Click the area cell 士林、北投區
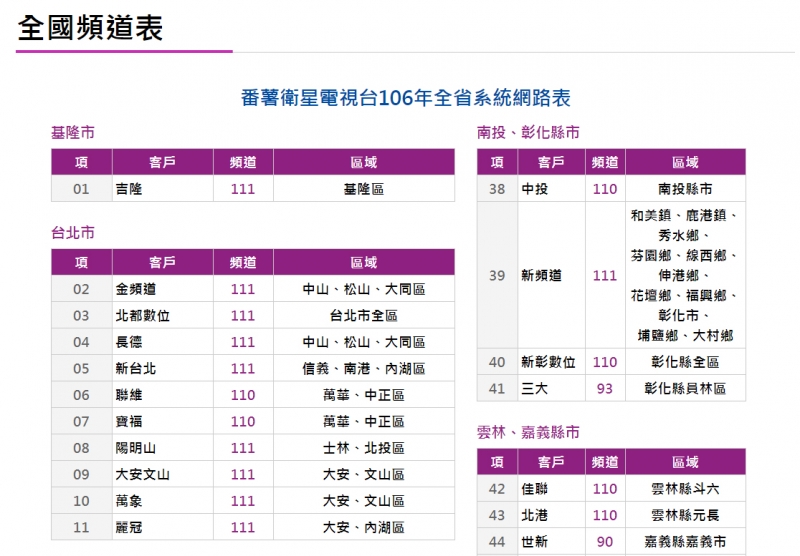The image size is (800, 556). [x=364, y=448]
